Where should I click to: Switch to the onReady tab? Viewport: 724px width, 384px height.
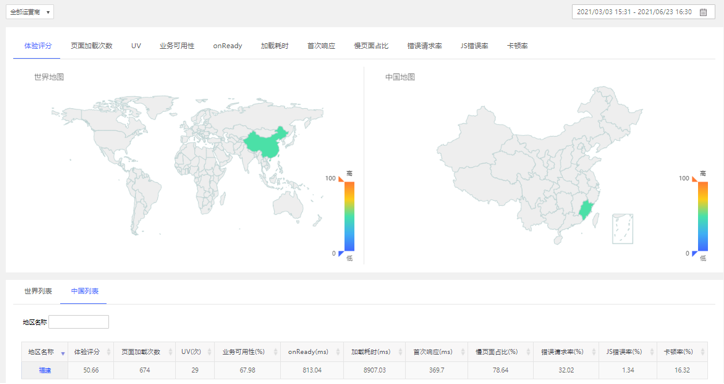228,46
